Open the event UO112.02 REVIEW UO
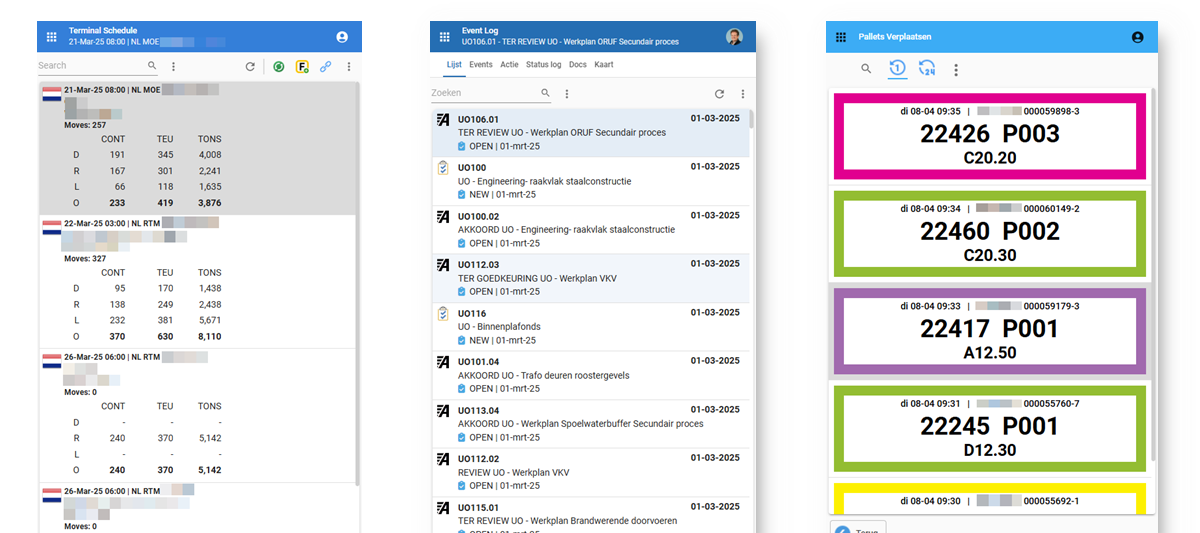 (x=590, y=472)
